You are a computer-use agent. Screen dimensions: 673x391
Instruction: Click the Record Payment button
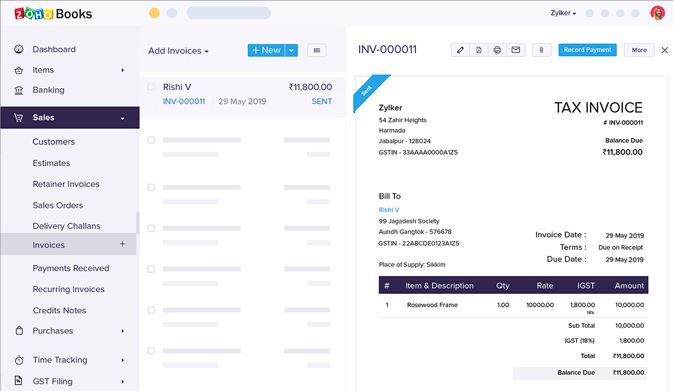587,50
